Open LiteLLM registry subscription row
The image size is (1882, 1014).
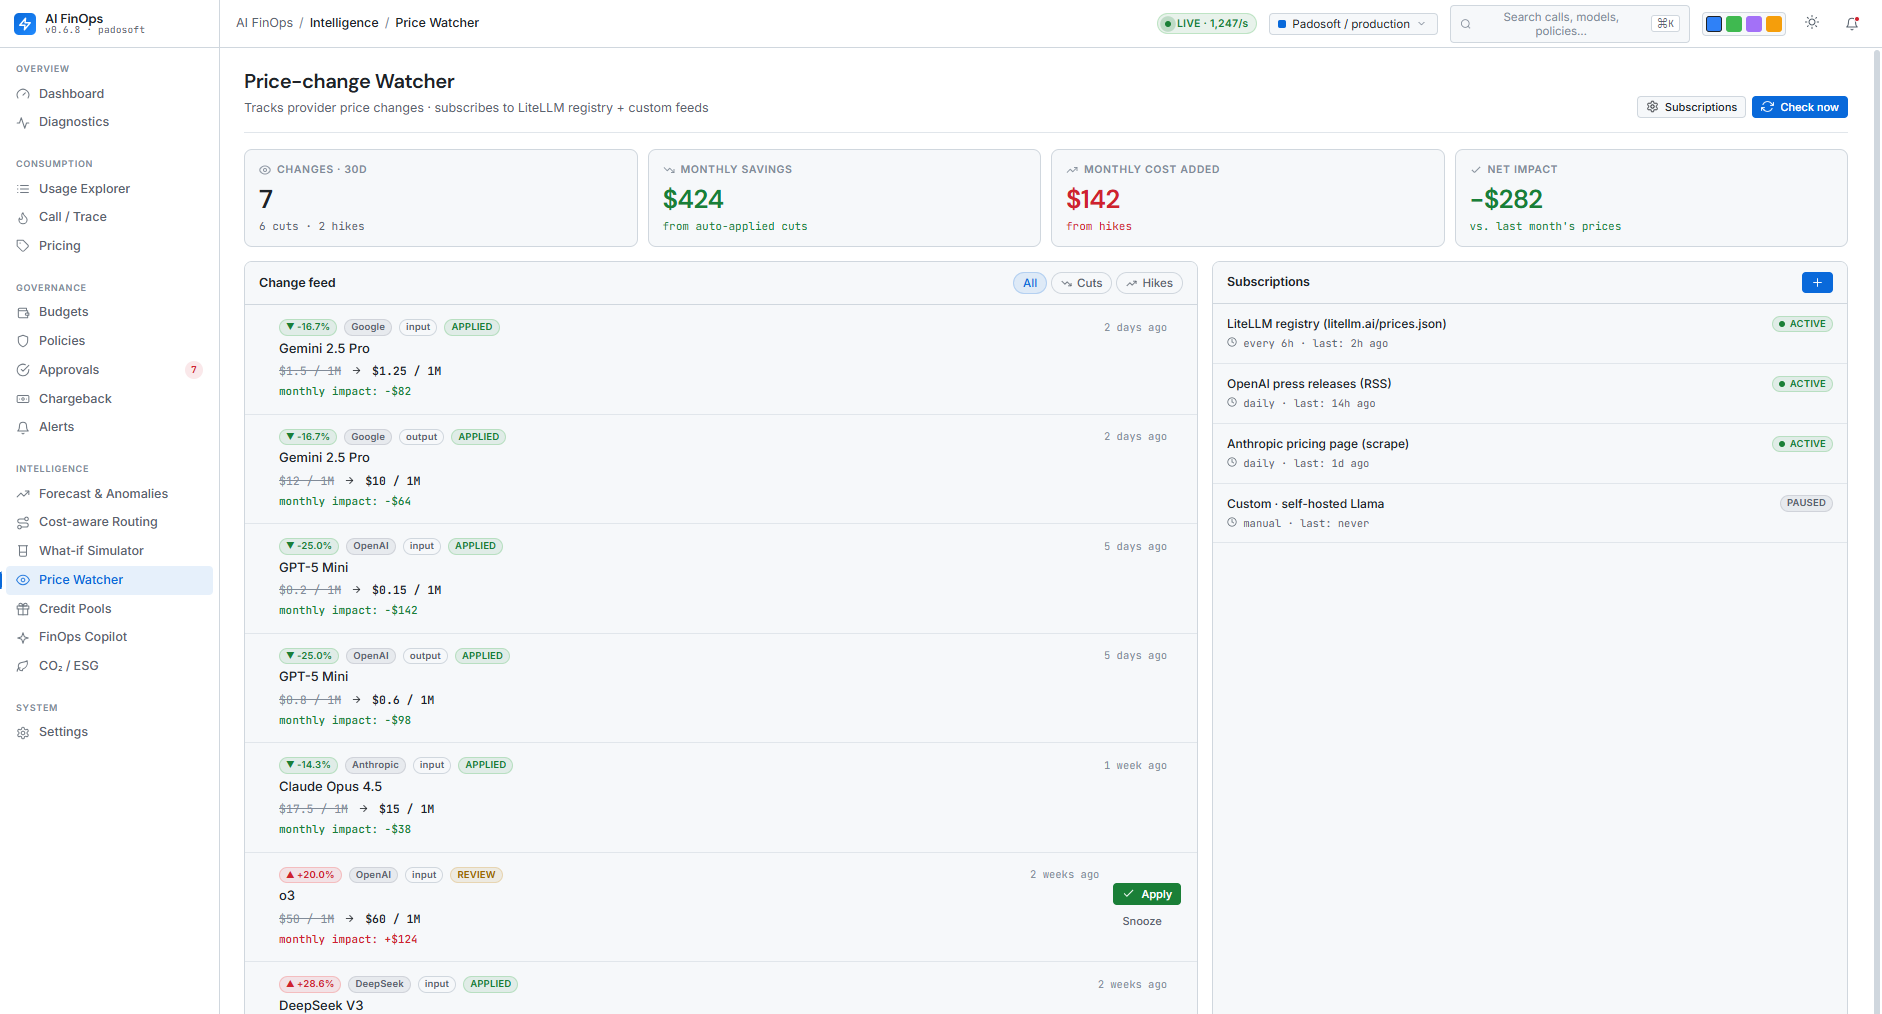pyautogui.click(x=1529, y=333)
